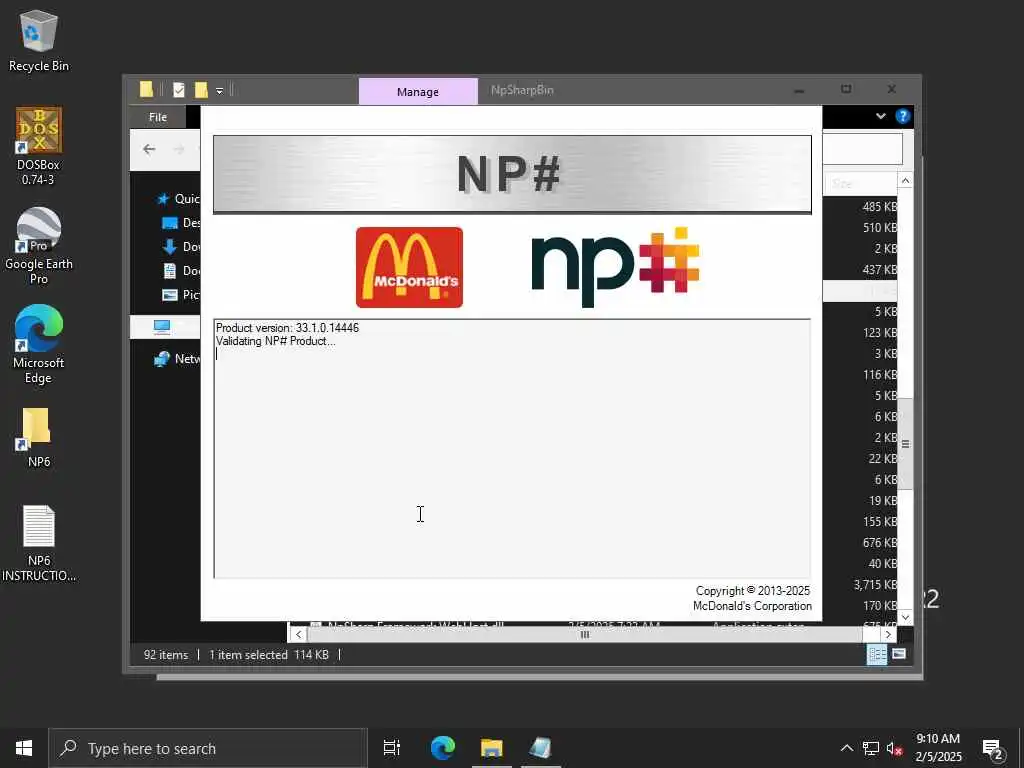
Task: Open the notification center icon
Action: coord(993,749)
